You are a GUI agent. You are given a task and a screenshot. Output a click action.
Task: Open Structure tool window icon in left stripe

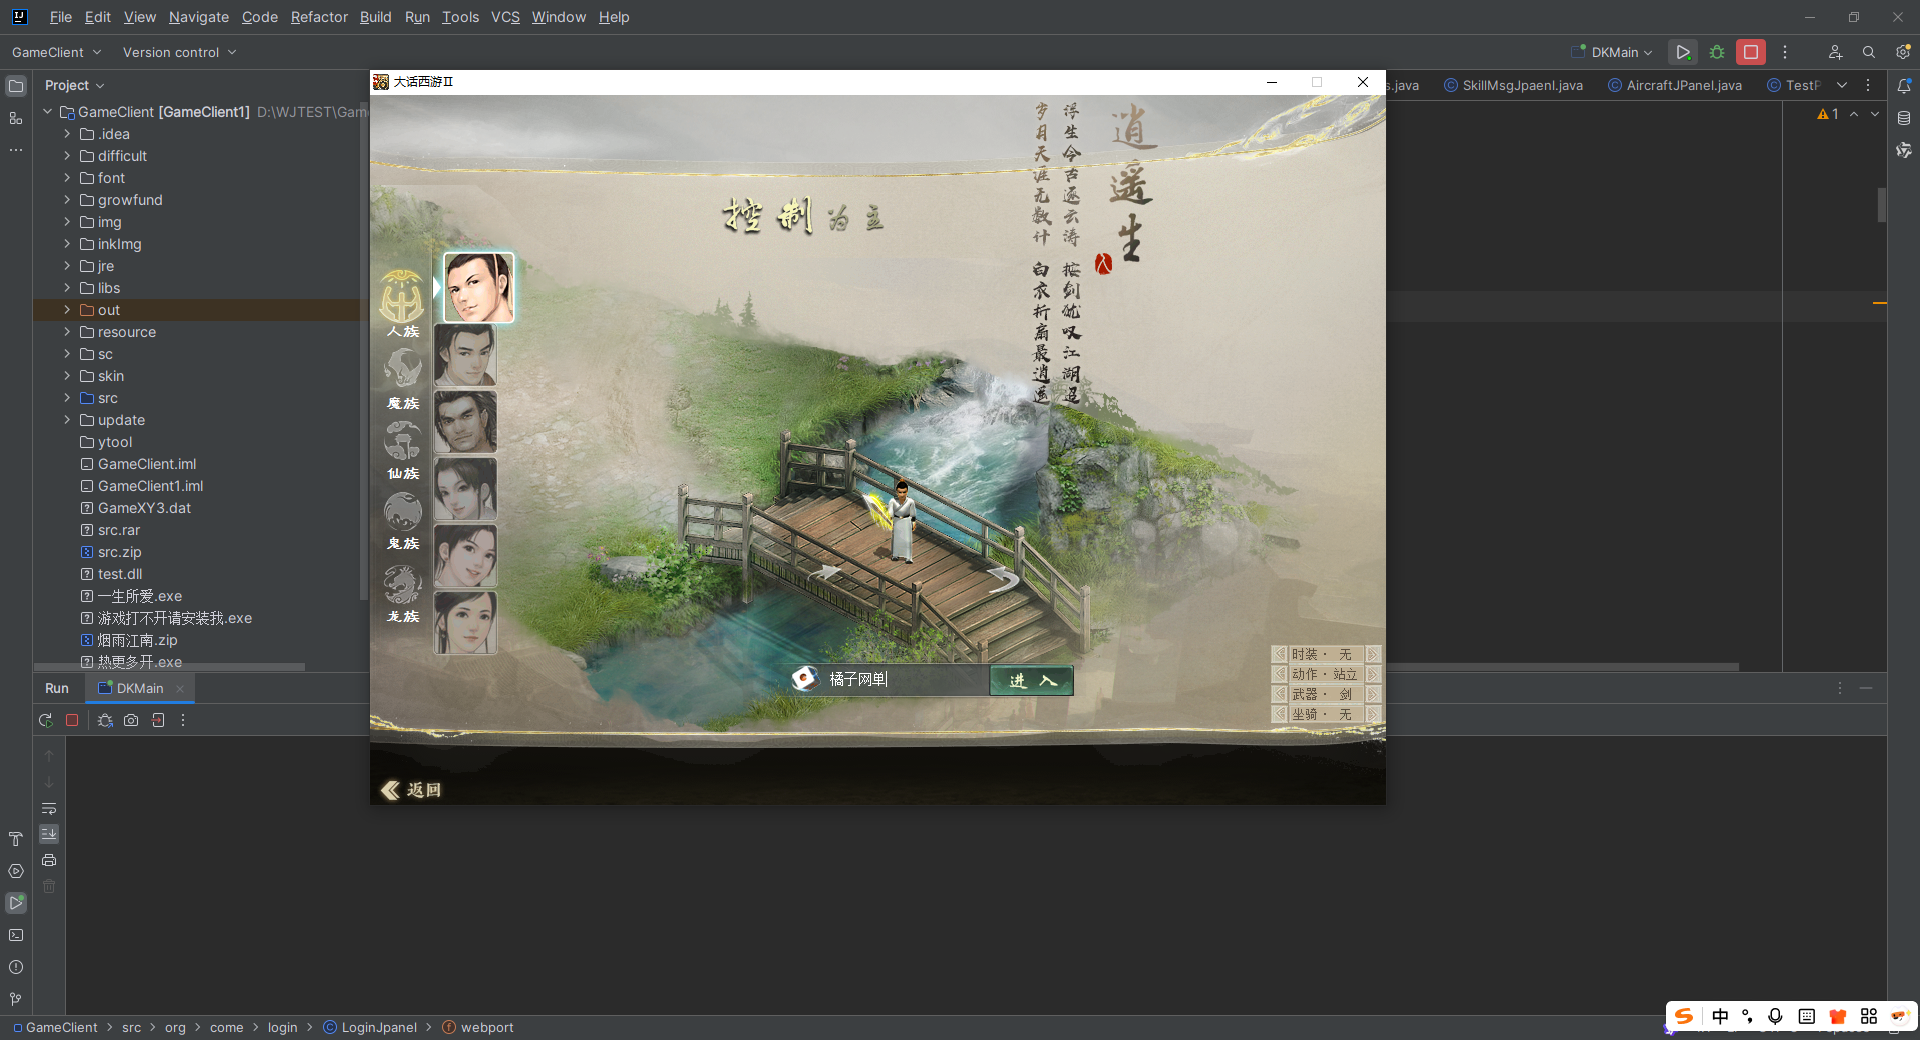16,118
